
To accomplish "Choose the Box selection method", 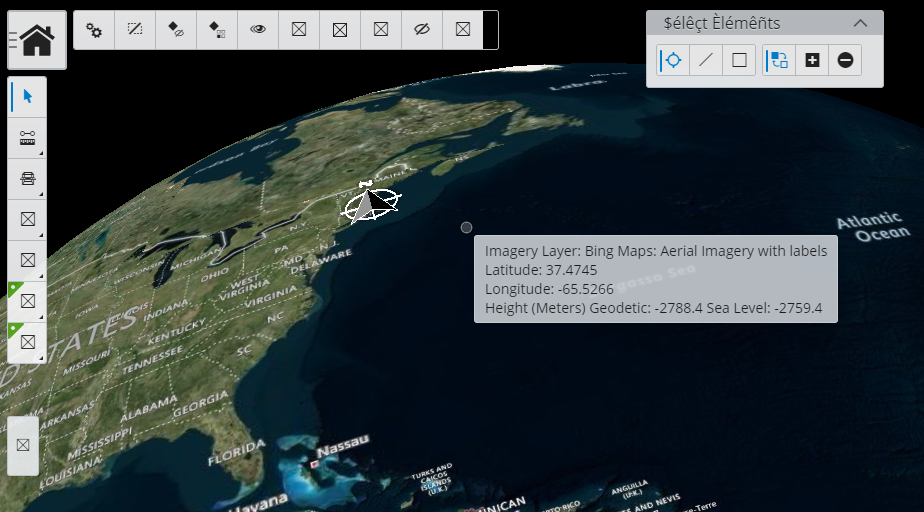I will click(x=739, y=60).
